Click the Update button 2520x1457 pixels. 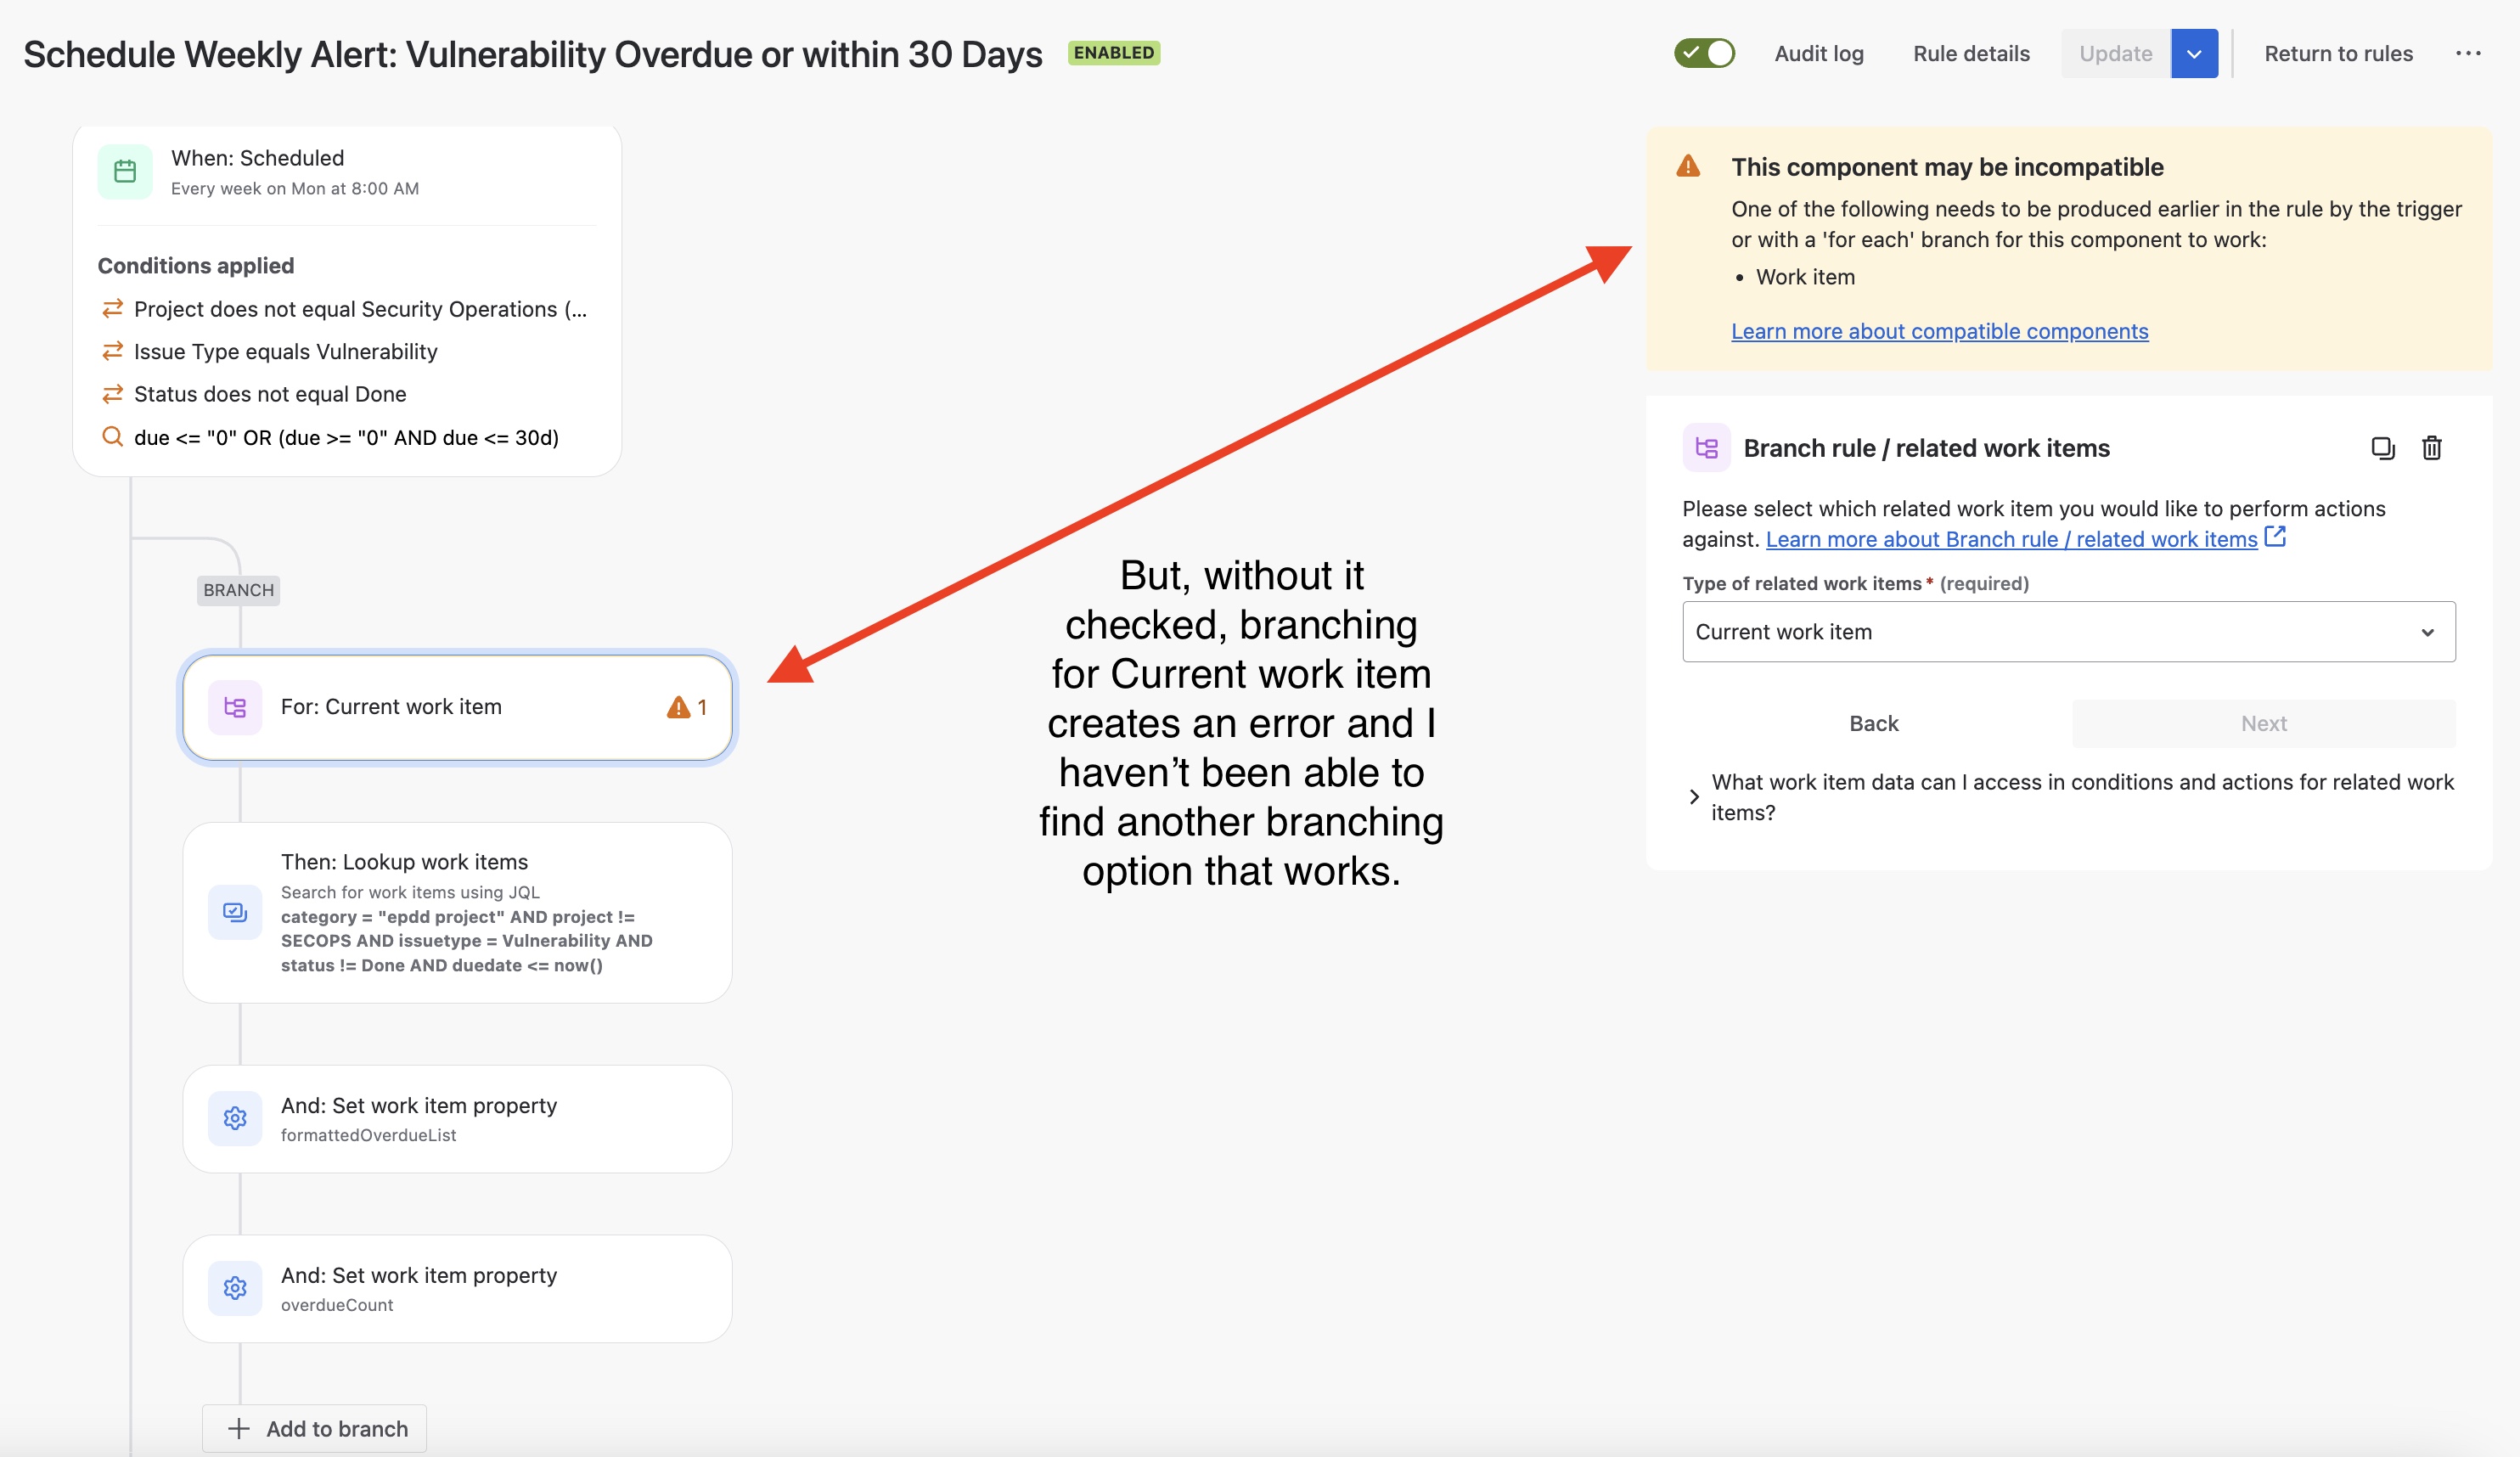(x=2116, y=53)
